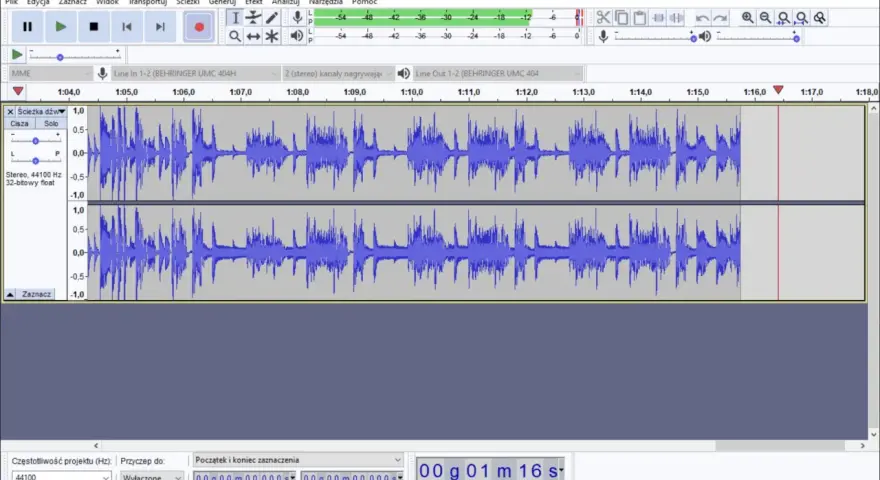Stop recording with the Stop button
This screenshot has height=480, width=880.
(94, 26)
